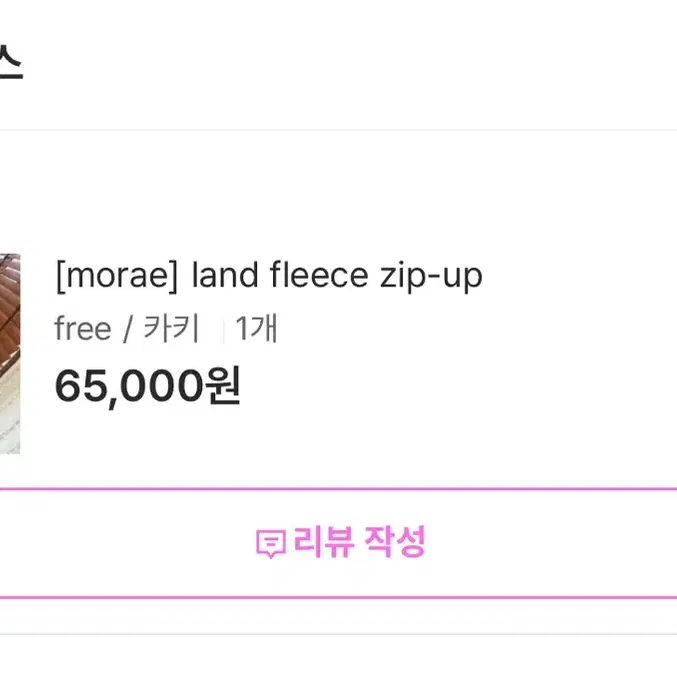This screenshot has height=677, width=677.
Task: Click the 작성 text in the review button
Action: (x=395, y=542)
